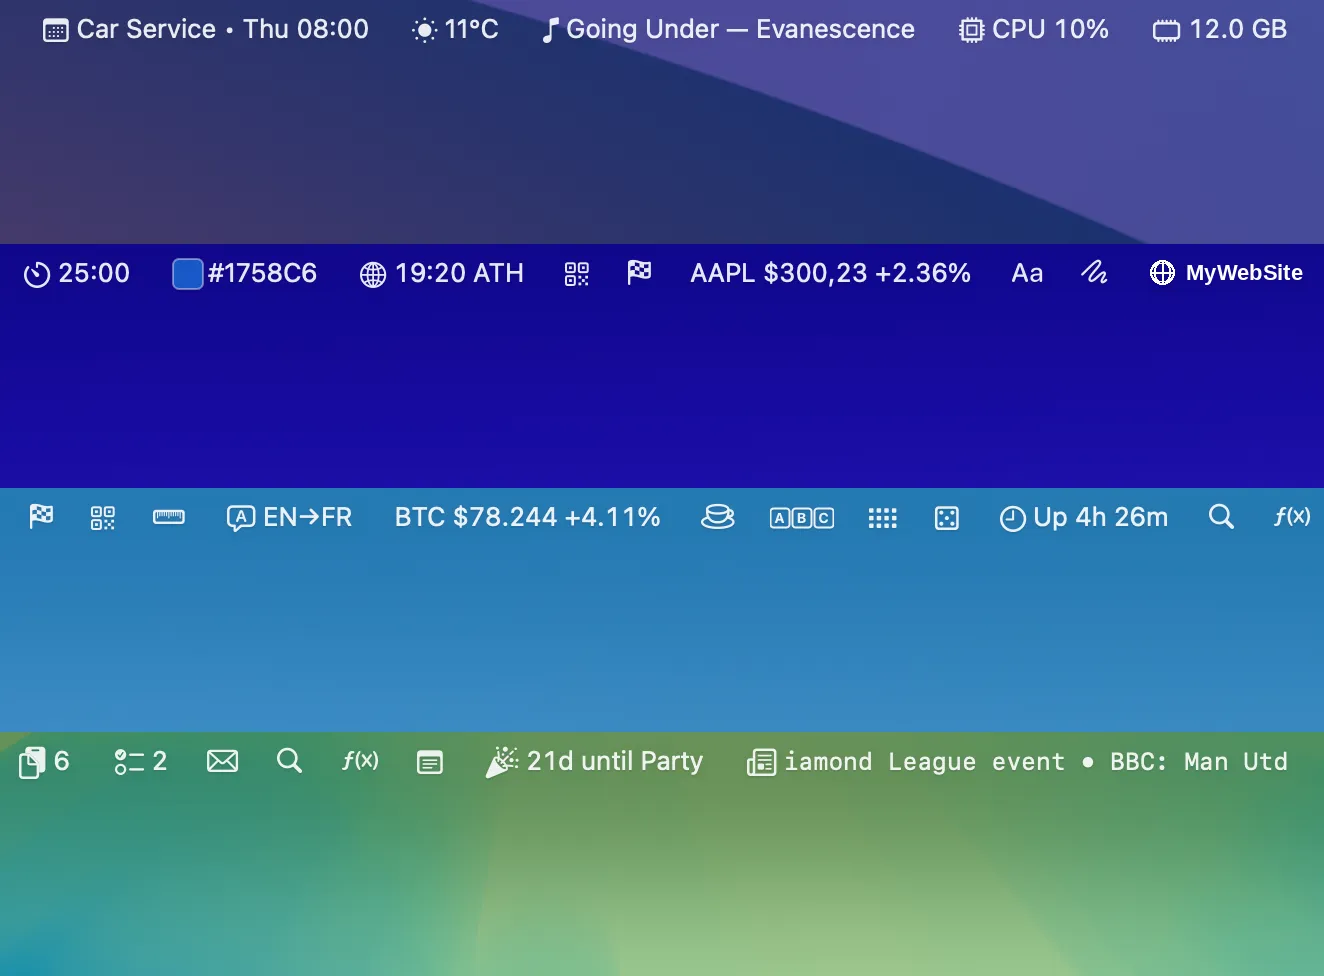Open the 19:20 ATH world clock
The height and width of the screenshot is (976, 1324).
pos(441,273)
